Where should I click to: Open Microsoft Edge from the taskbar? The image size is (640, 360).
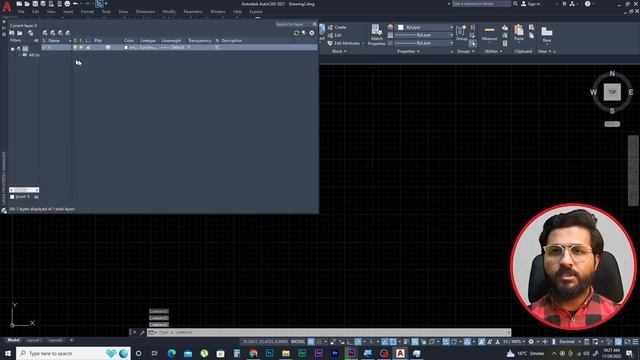pos(171,353)
